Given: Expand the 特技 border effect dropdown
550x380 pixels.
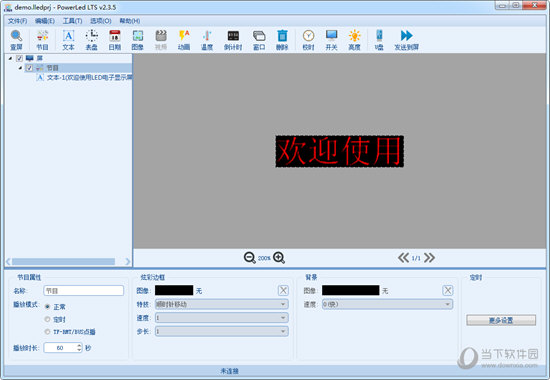Looking at the screenshot, I should [x=222, y=304].
